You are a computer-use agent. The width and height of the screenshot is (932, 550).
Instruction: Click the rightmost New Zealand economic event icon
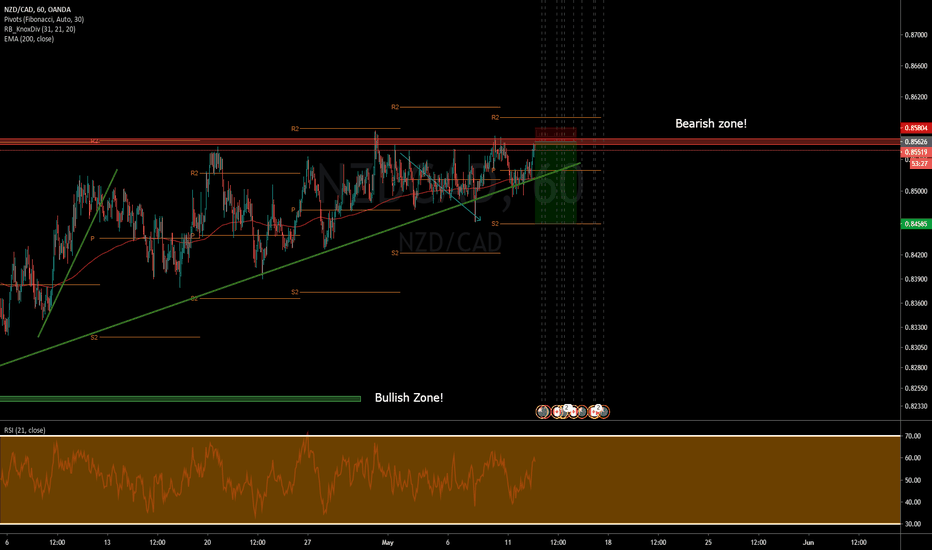coord(603,411)
